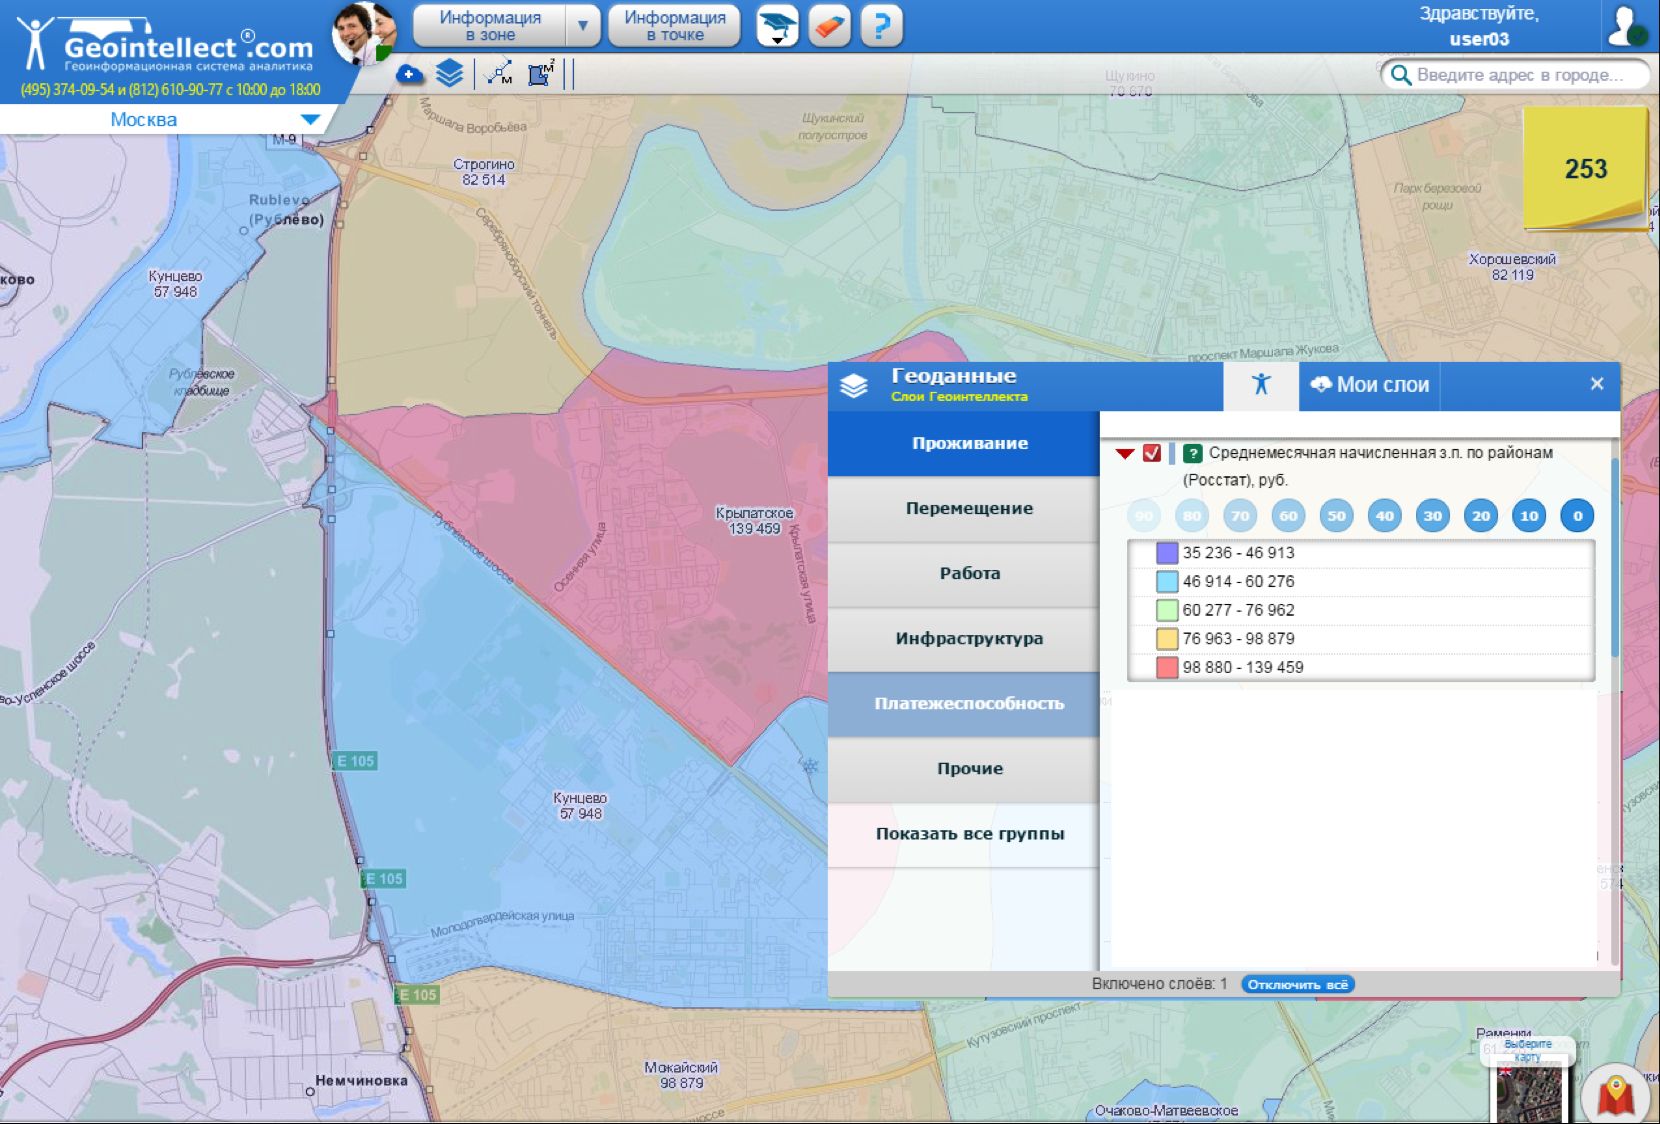The image size is (1660, 1124).
Task: Click the red 98 880 - 139 459 swatch
Action: pyautogui.click(x=1167, y=667)
